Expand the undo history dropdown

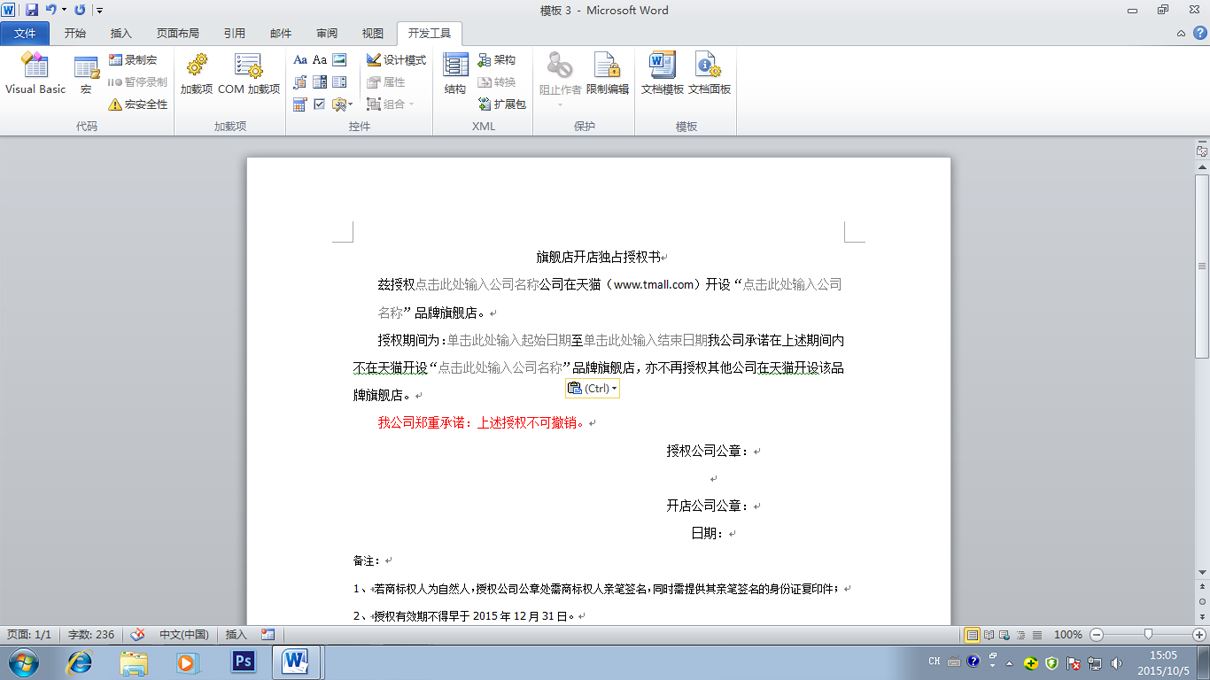point(64,10)
